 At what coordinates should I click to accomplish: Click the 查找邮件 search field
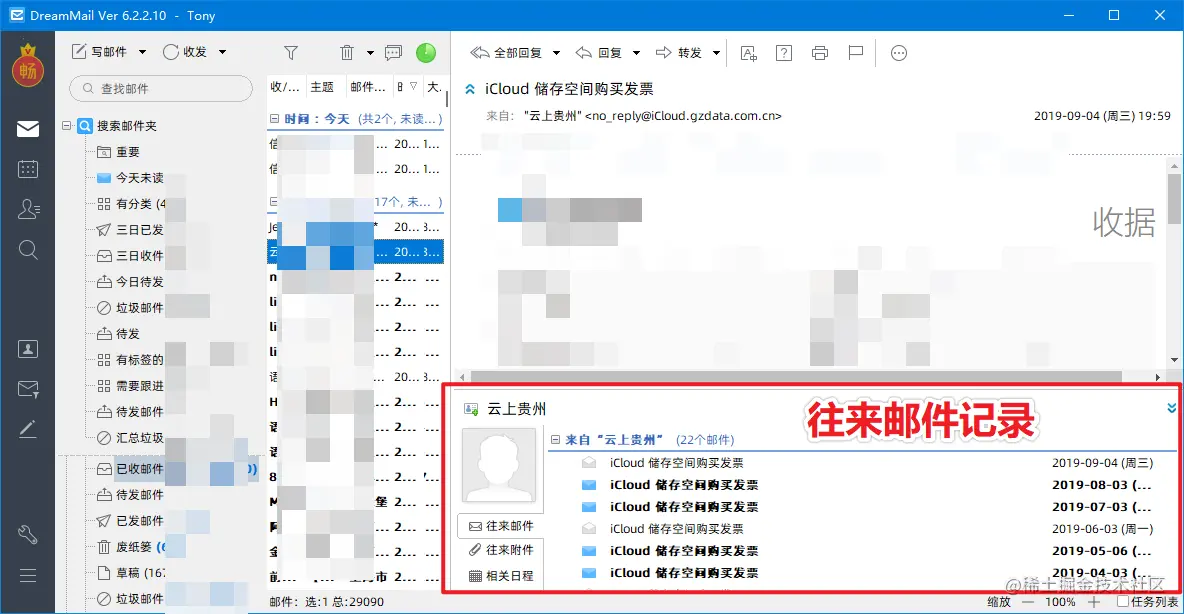161,88
